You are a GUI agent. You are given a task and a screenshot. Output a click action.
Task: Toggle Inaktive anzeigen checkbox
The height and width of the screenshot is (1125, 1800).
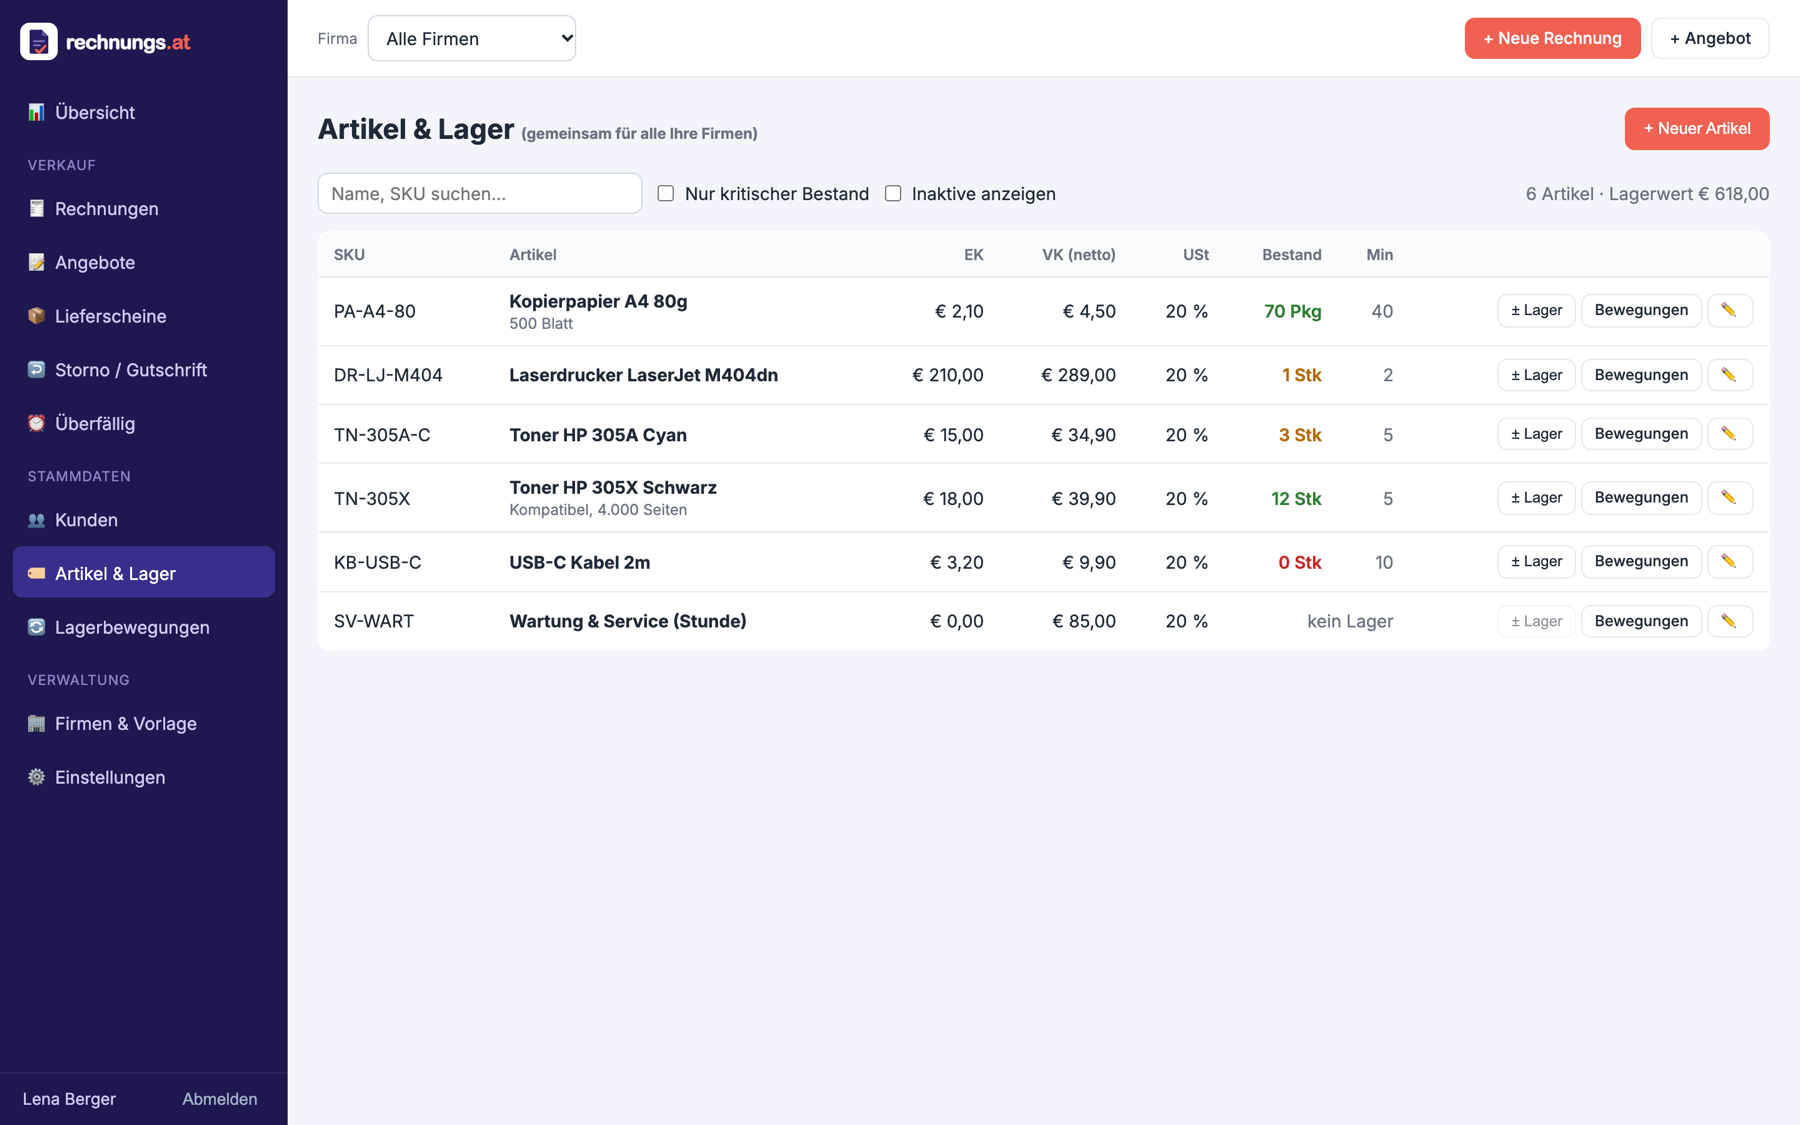[893, 193]
